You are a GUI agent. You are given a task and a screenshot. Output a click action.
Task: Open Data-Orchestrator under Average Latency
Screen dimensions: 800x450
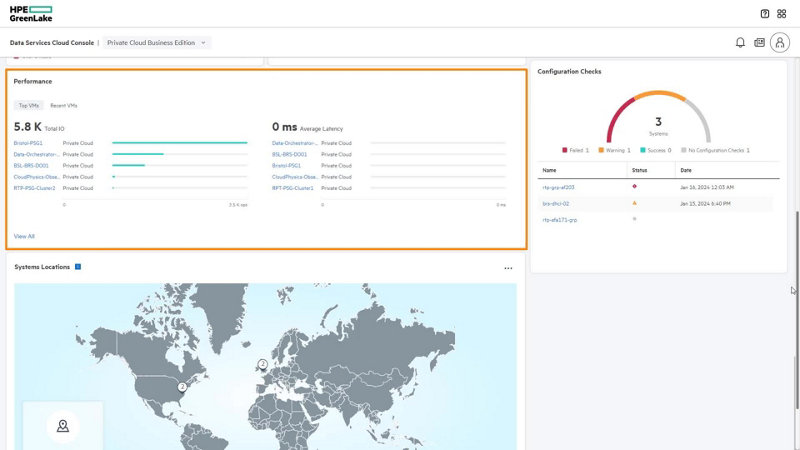[294, 143]
